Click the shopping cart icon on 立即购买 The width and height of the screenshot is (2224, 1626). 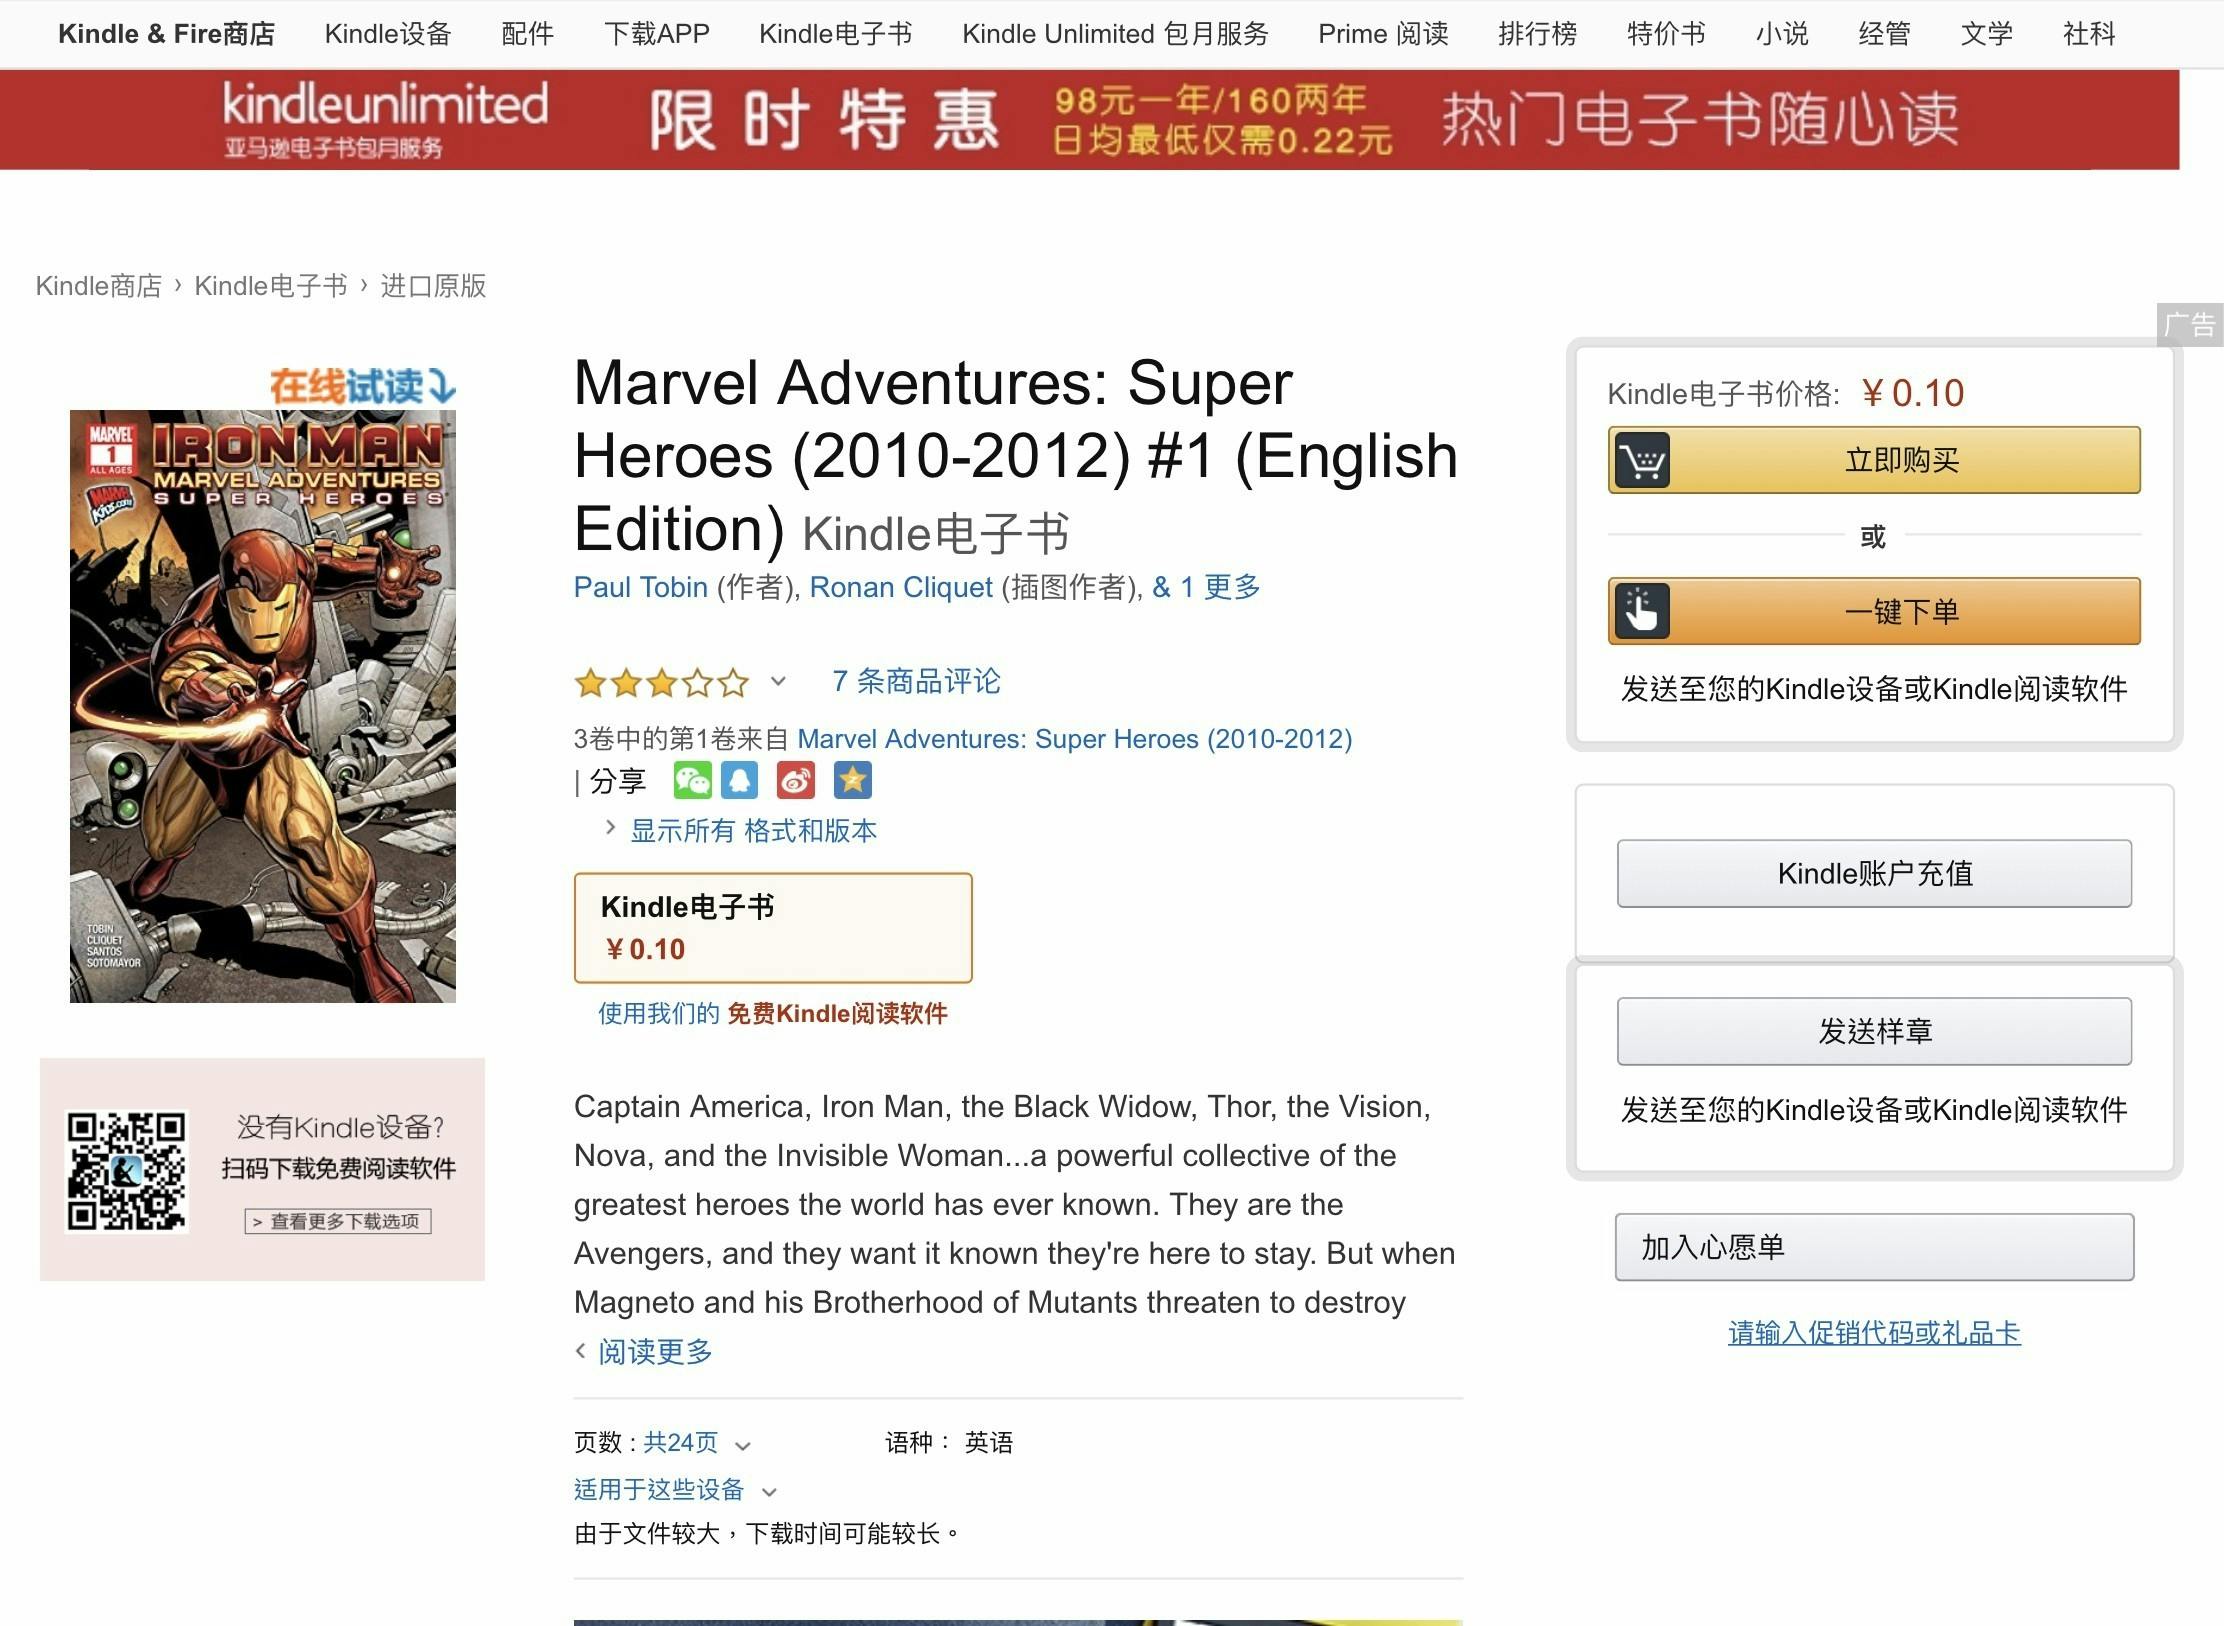point(1641,461)
